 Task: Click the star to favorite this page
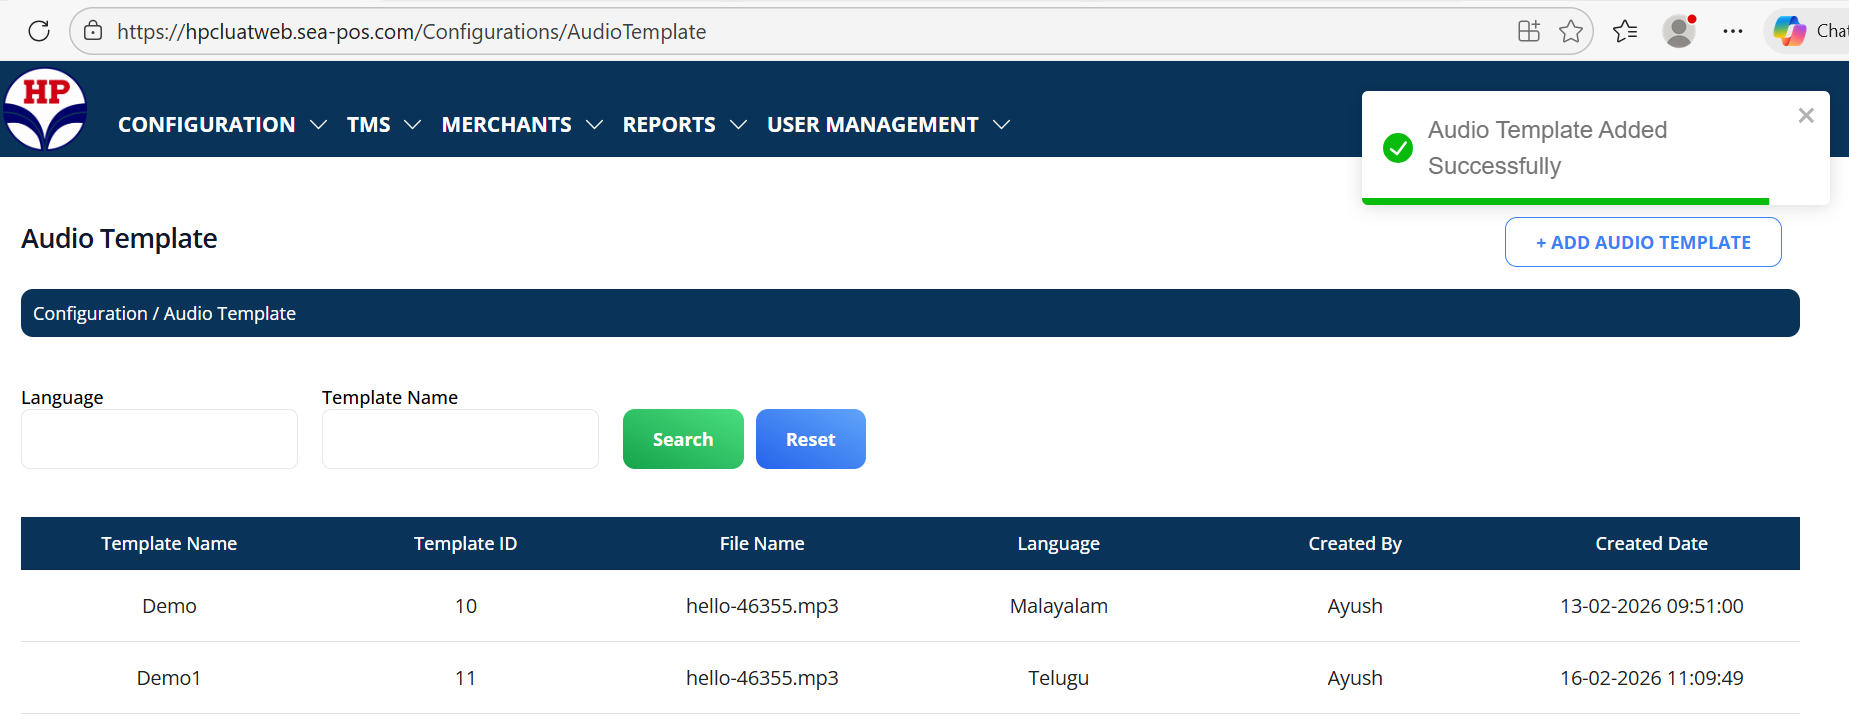[x=1570, y=31]
